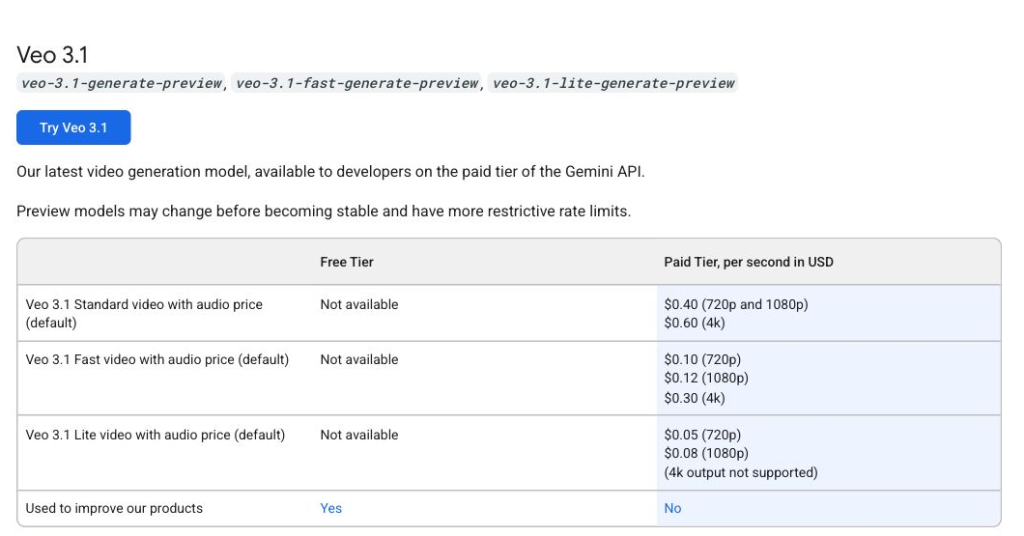This screenshot has width=1024, height=536.
Task: Click the Free Tier column header
Action: point(346,262)
